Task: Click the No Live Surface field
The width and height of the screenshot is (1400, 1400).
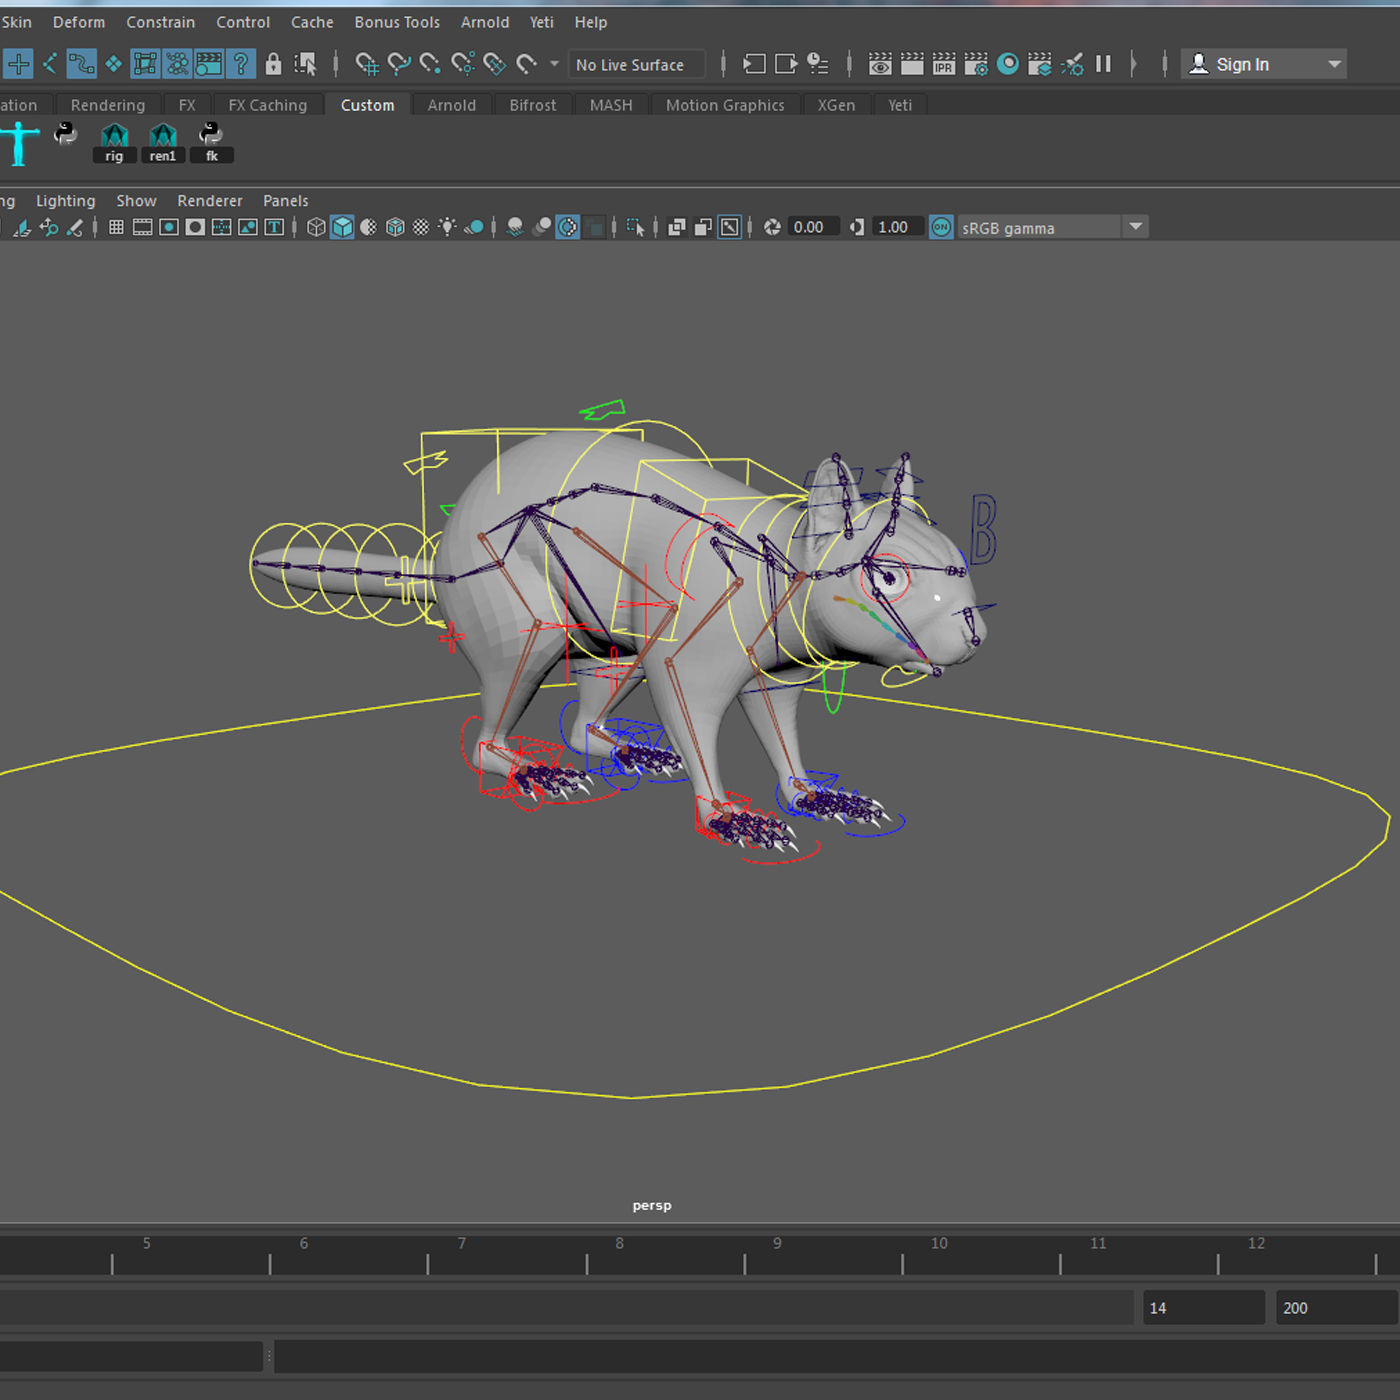Action: (637, 64)
